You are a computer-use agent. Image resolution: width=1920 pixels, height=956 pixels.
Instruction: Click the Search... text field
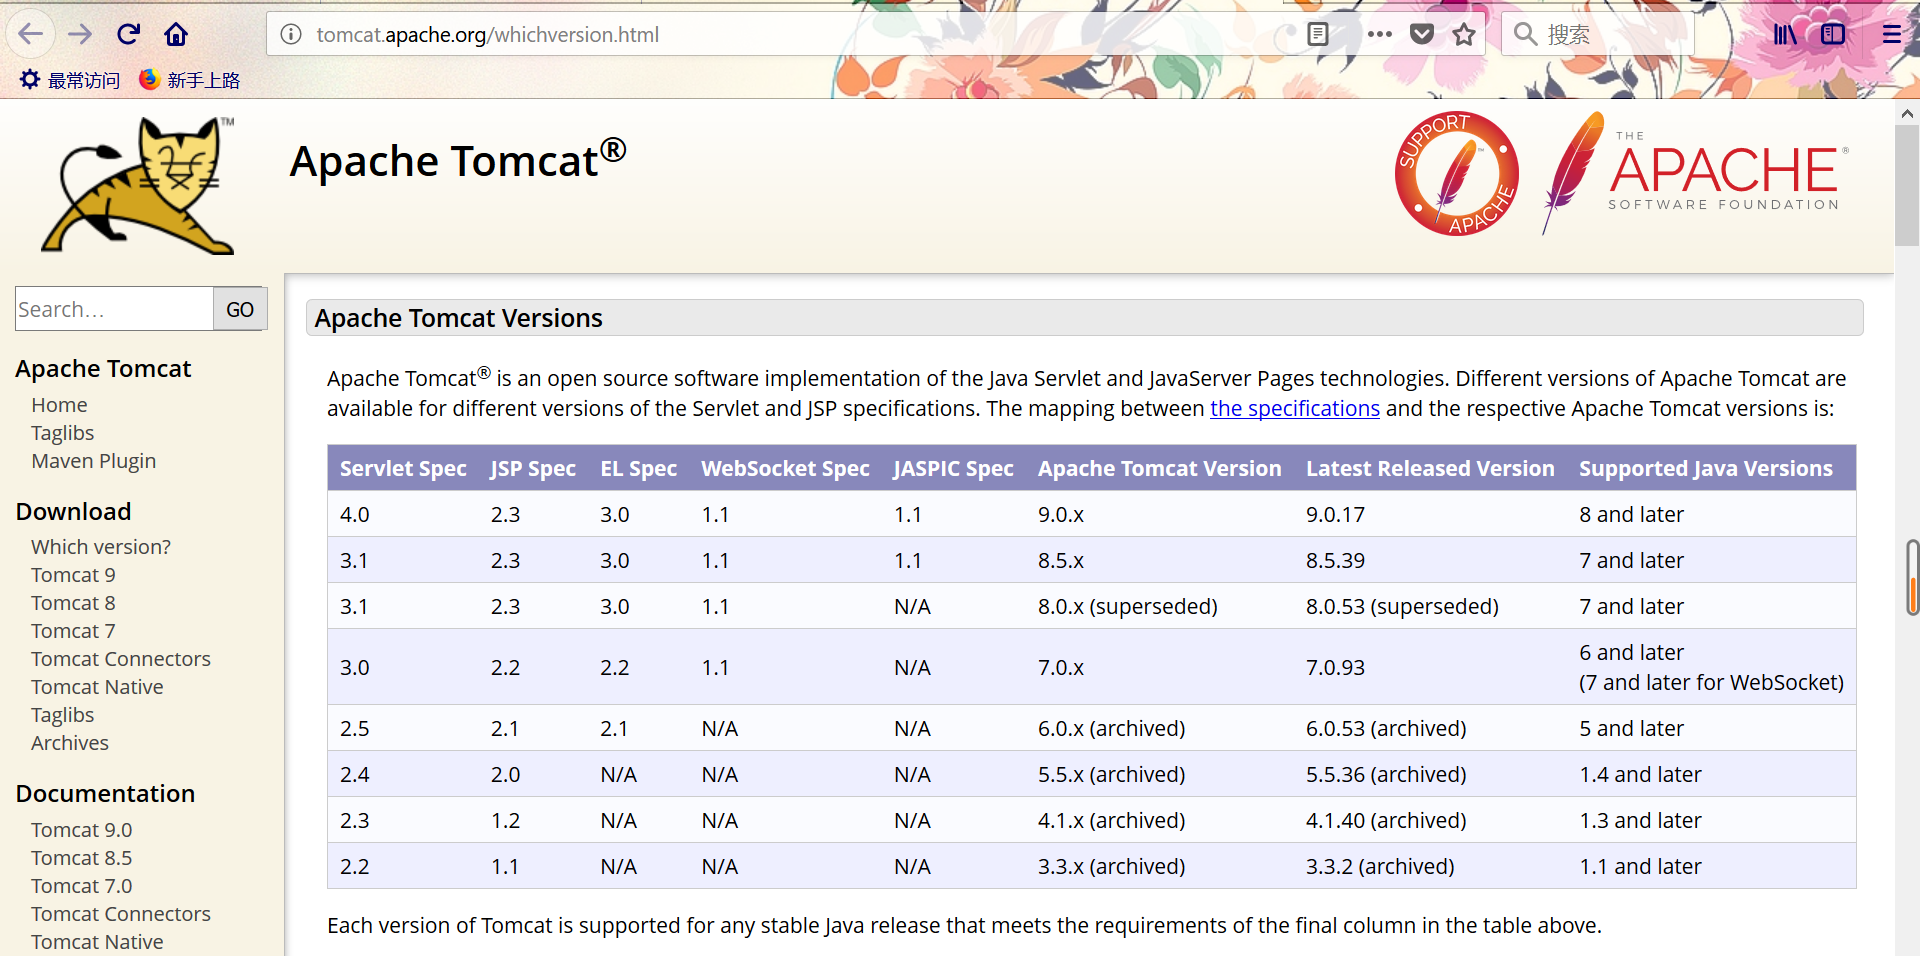pos(114,309)
